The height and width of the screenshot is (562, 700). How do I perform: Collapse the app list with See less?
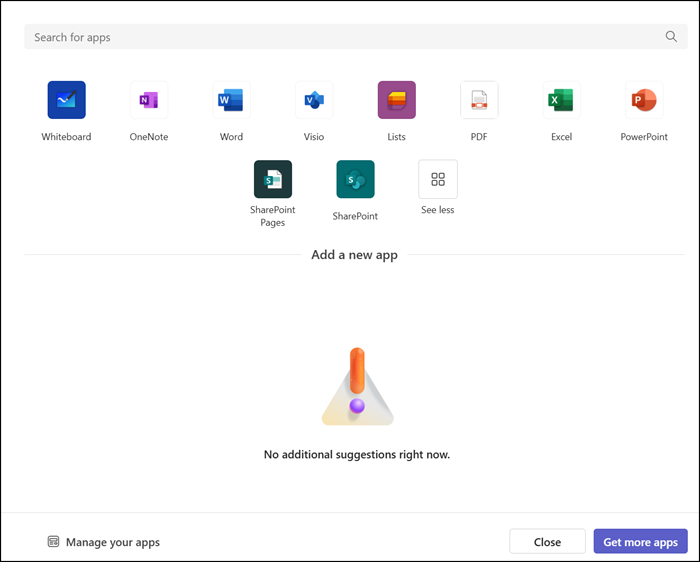tap(437, 179)
